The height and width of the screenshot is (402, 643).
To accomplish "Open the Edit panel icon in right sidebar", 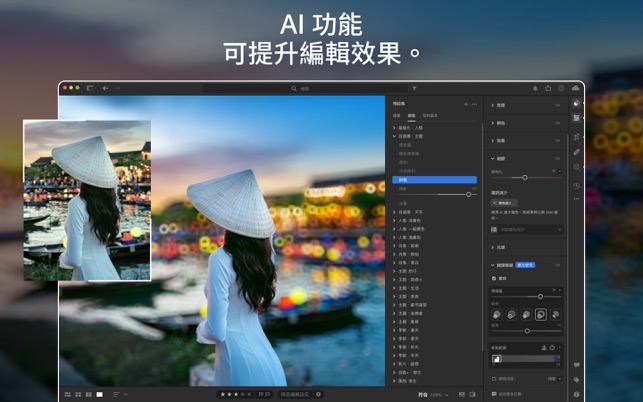I will 577,103.
